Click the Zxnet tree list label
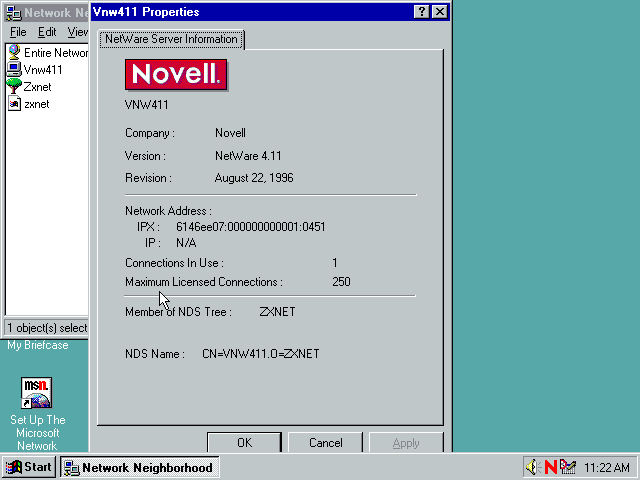 pyautogui.click(x=37, y=87)
